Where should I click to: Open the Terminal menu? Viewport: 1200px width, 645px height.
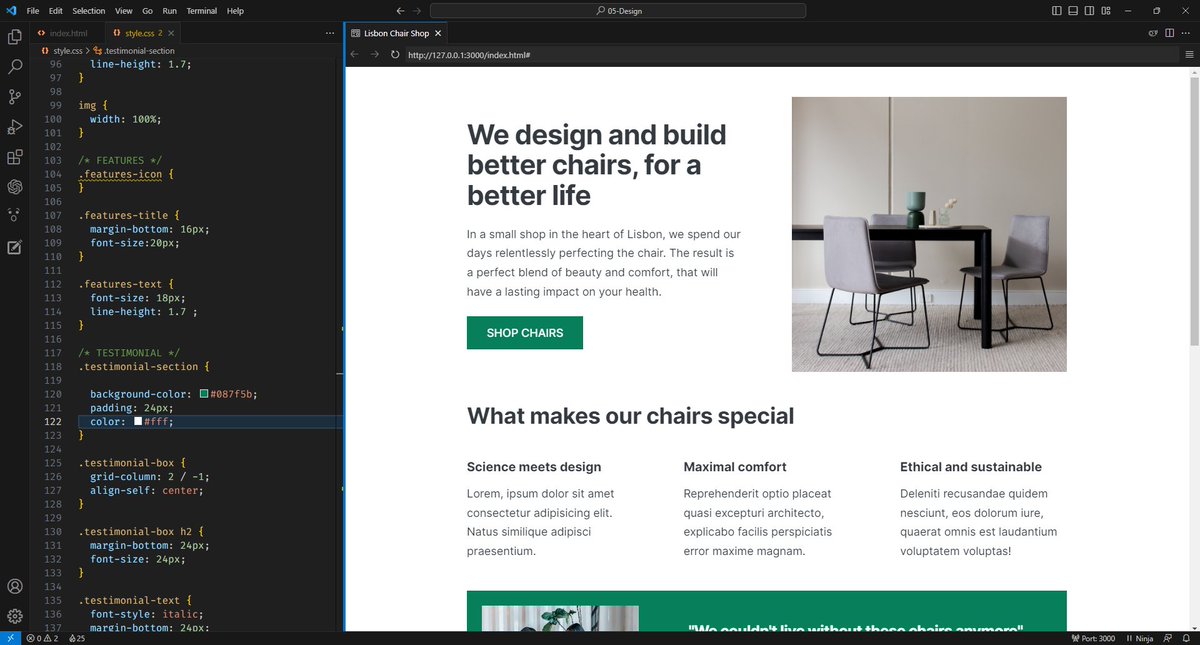(x=202, y=11)
